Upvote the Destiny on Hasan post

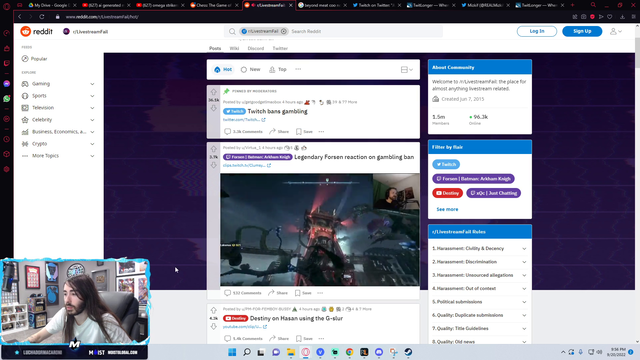pyautogui.click(x=213, y=310)
